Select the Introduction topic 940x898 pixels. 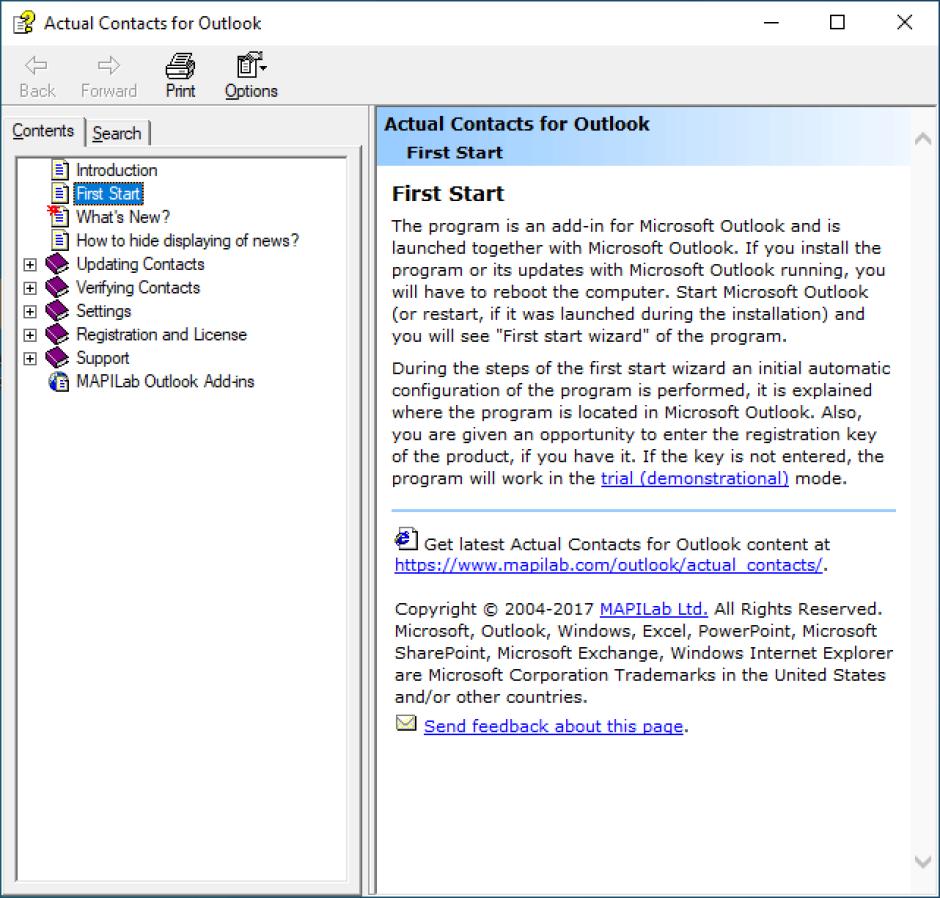[x=117, y=170]
